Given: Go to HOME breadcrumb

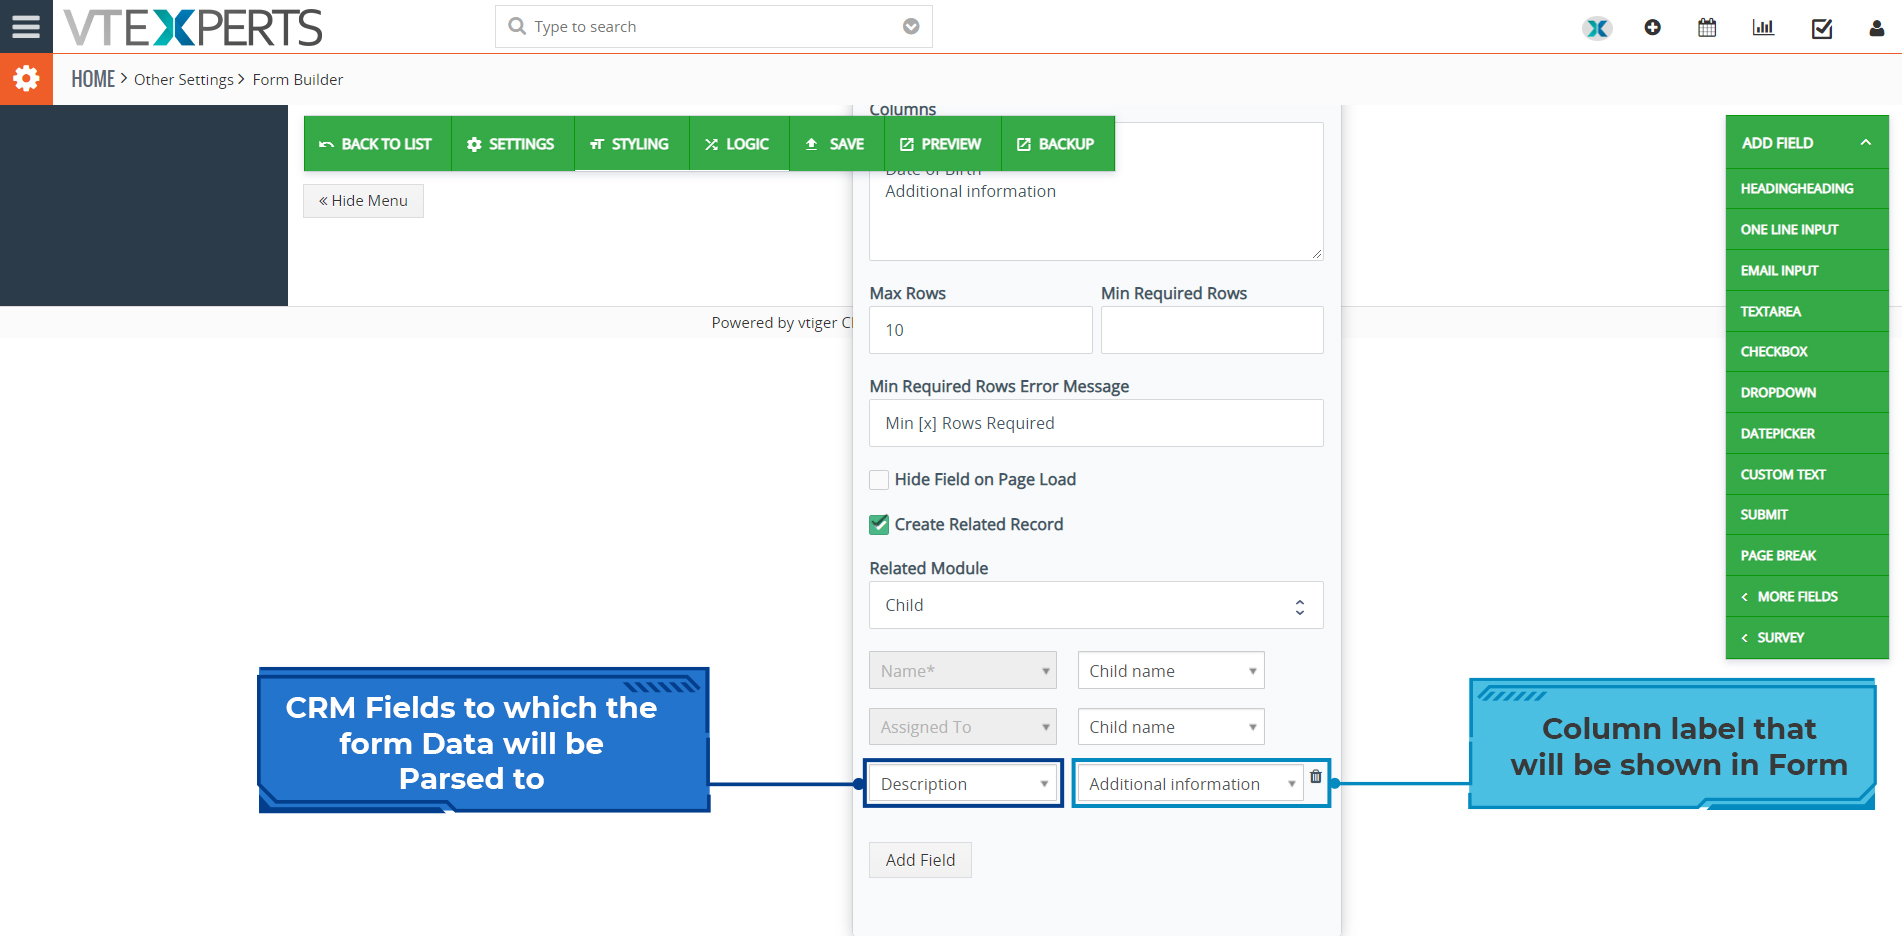Looking at the screenshot, I should pos(93,79).
